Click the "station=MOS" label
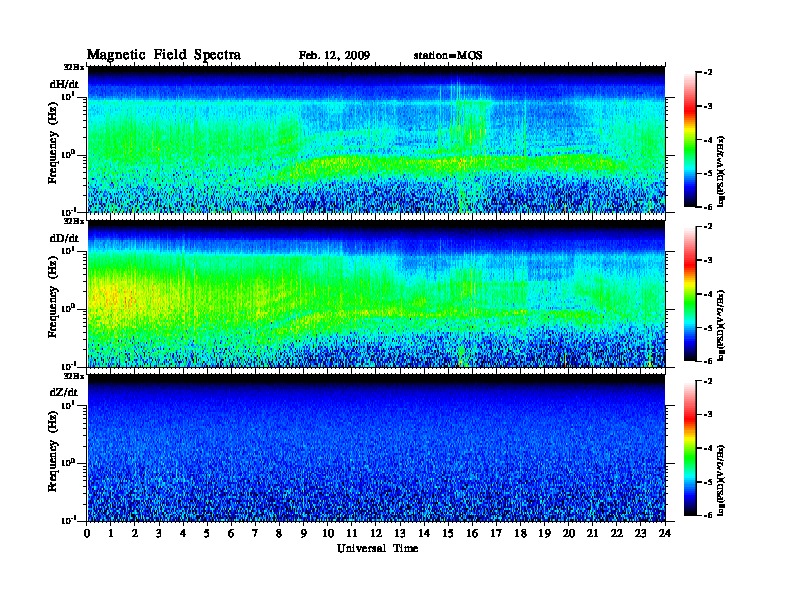Screen dimensions: 792x612 pyautogui.click(x=448, y=55)
